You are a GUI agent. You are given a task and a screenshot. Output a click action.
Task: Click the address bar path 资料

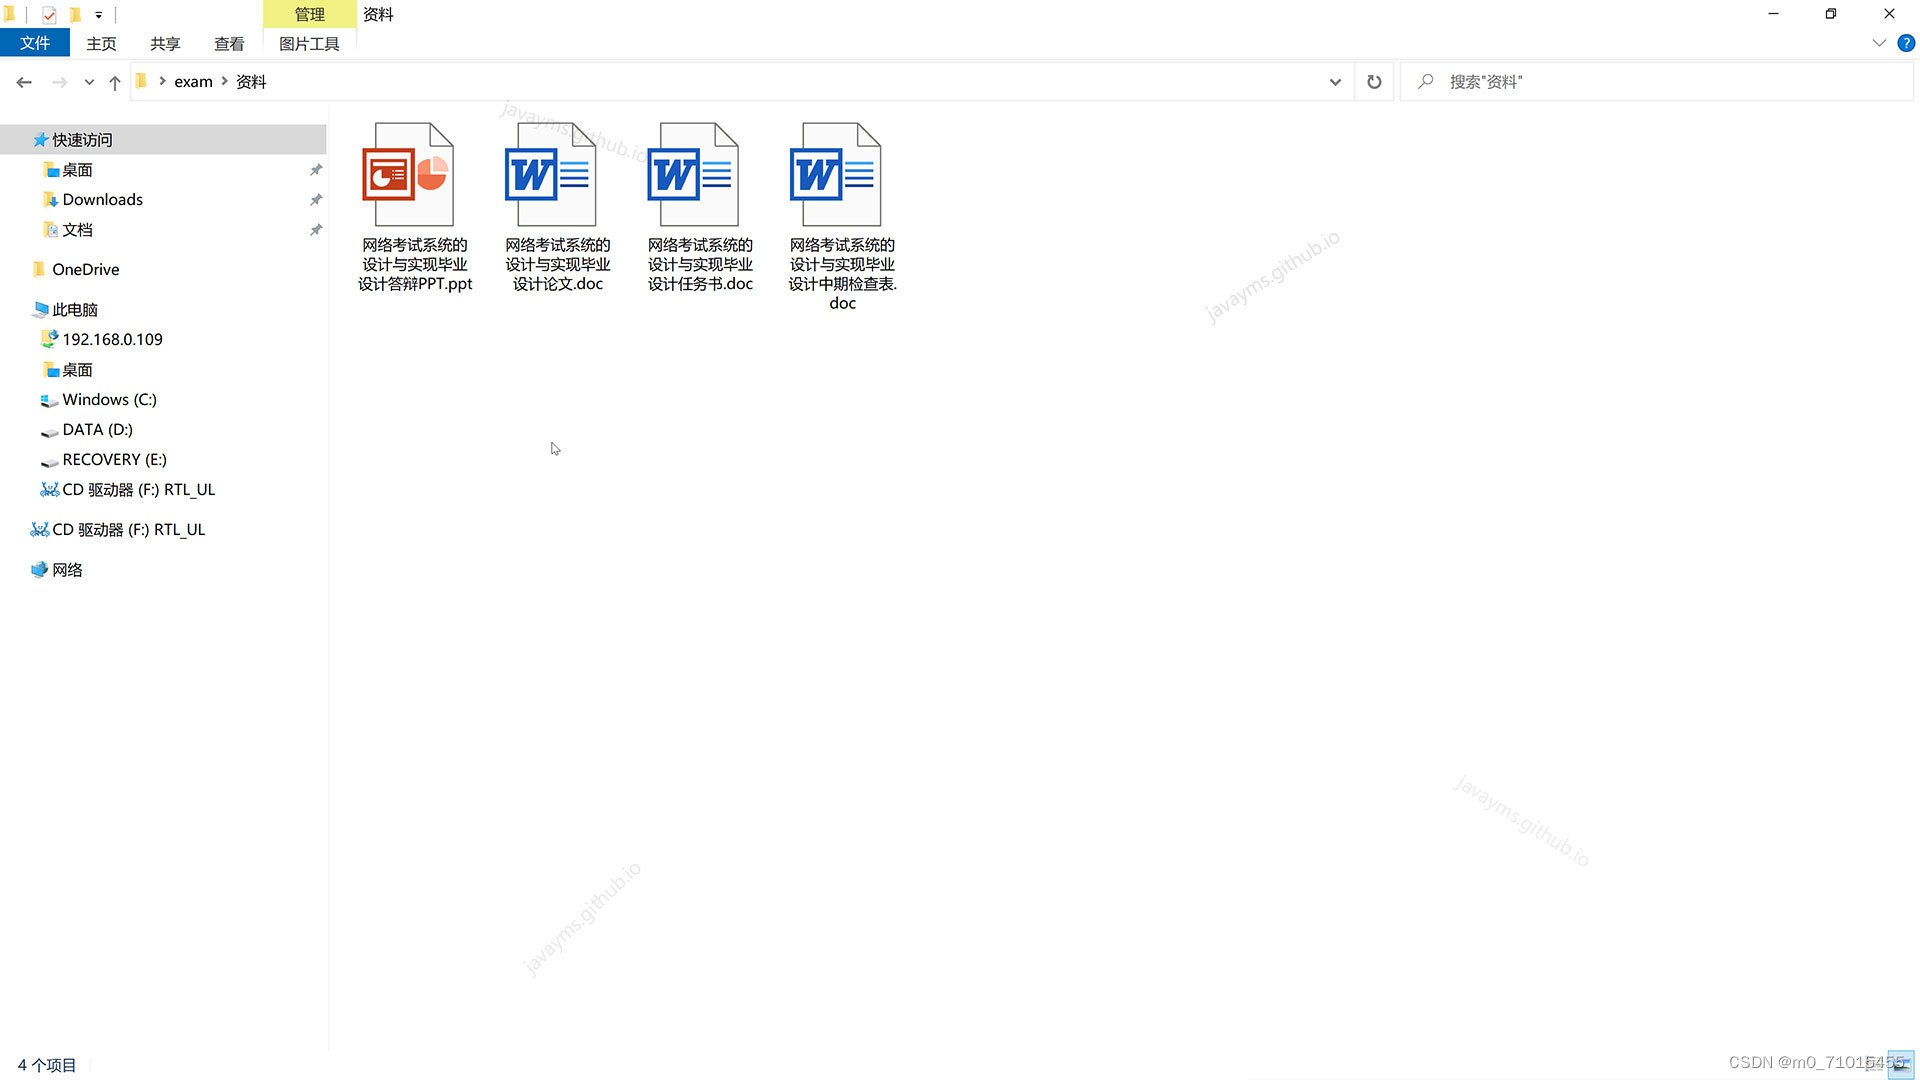click(251, 82)
